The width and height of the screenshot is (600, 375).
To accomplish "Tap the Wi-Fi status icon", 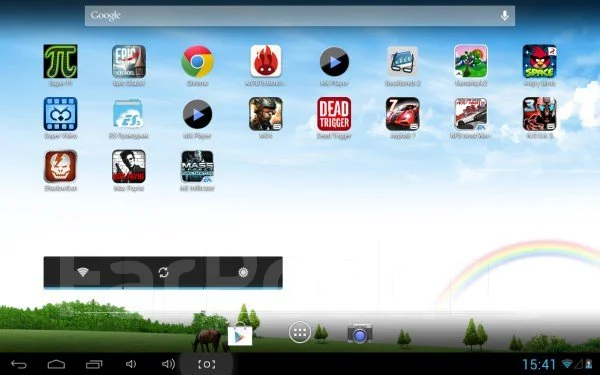I will (567, 364).
